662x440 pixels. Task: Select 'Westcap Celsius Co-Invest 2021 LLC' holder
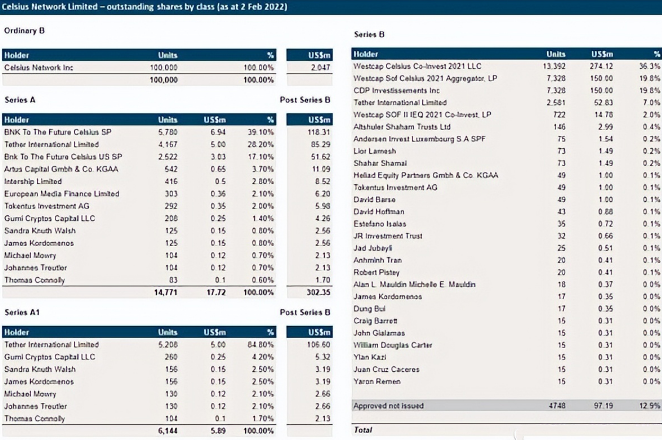417,66
